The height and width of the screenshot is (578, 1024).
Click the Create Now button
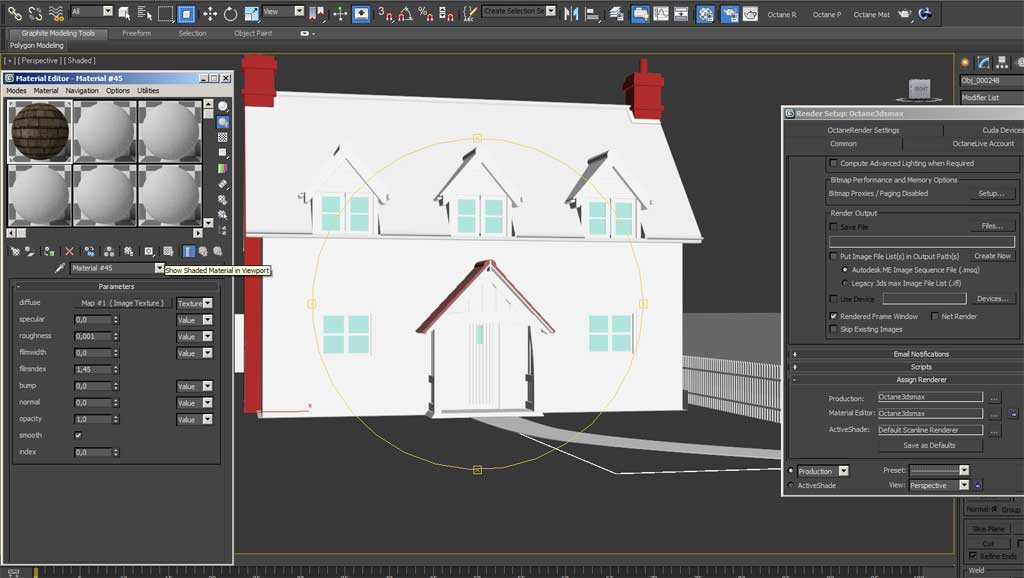993,256
